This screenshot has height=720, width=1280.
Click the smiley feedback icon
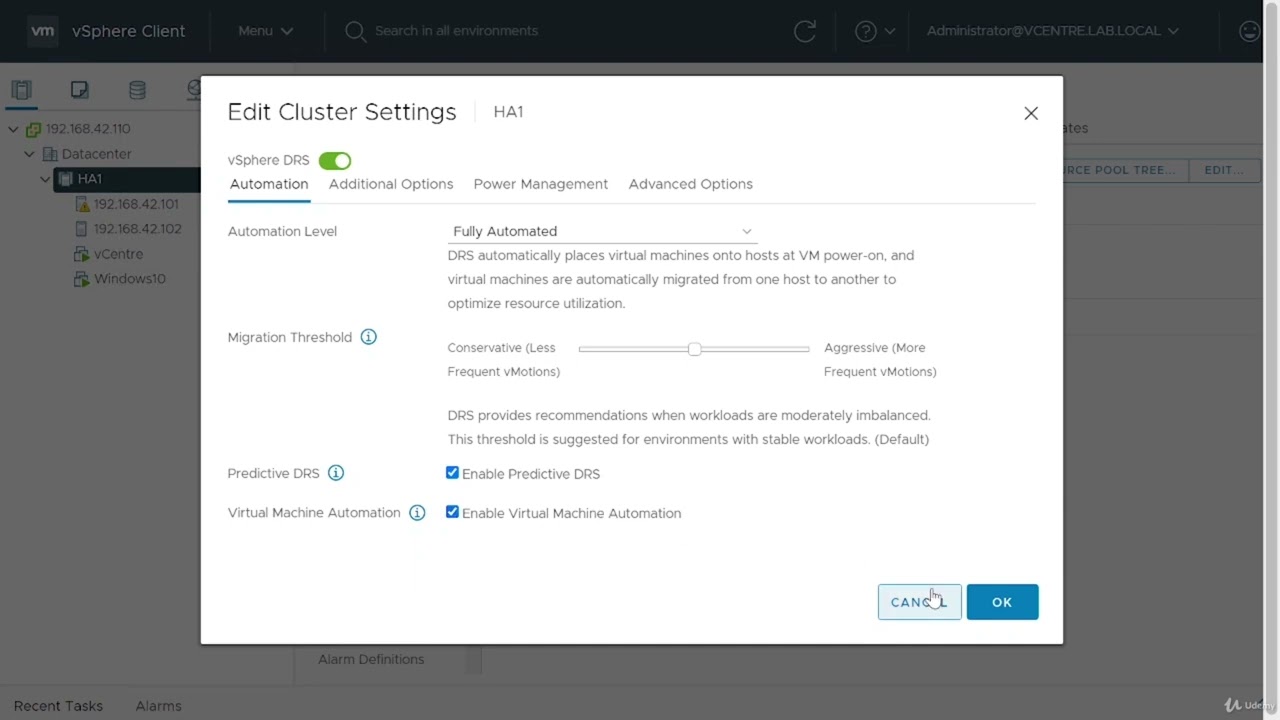[x=1249, y=31]
